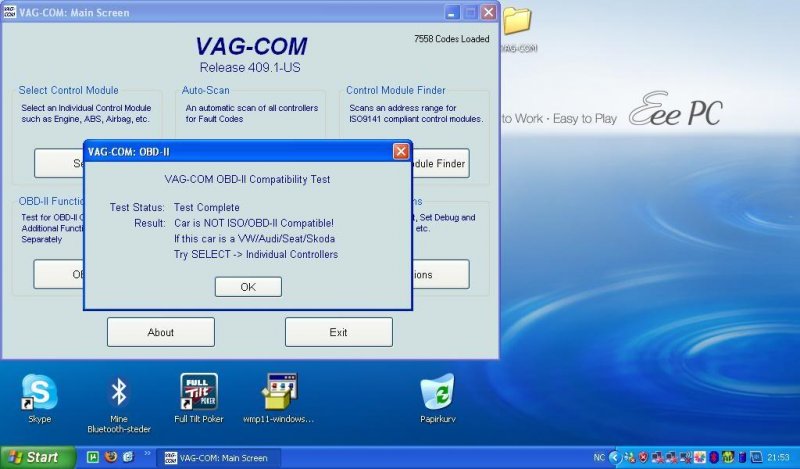Open the wmp11-windows installer icon
Screen dimensions: 800x469
click(279, 392)
